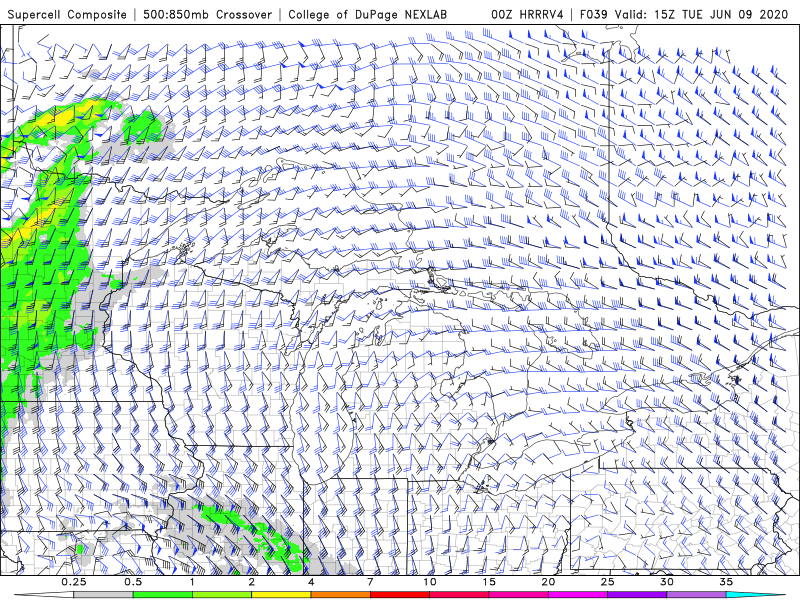Select the crimson 10–15 legend swatch

point(459,595)
